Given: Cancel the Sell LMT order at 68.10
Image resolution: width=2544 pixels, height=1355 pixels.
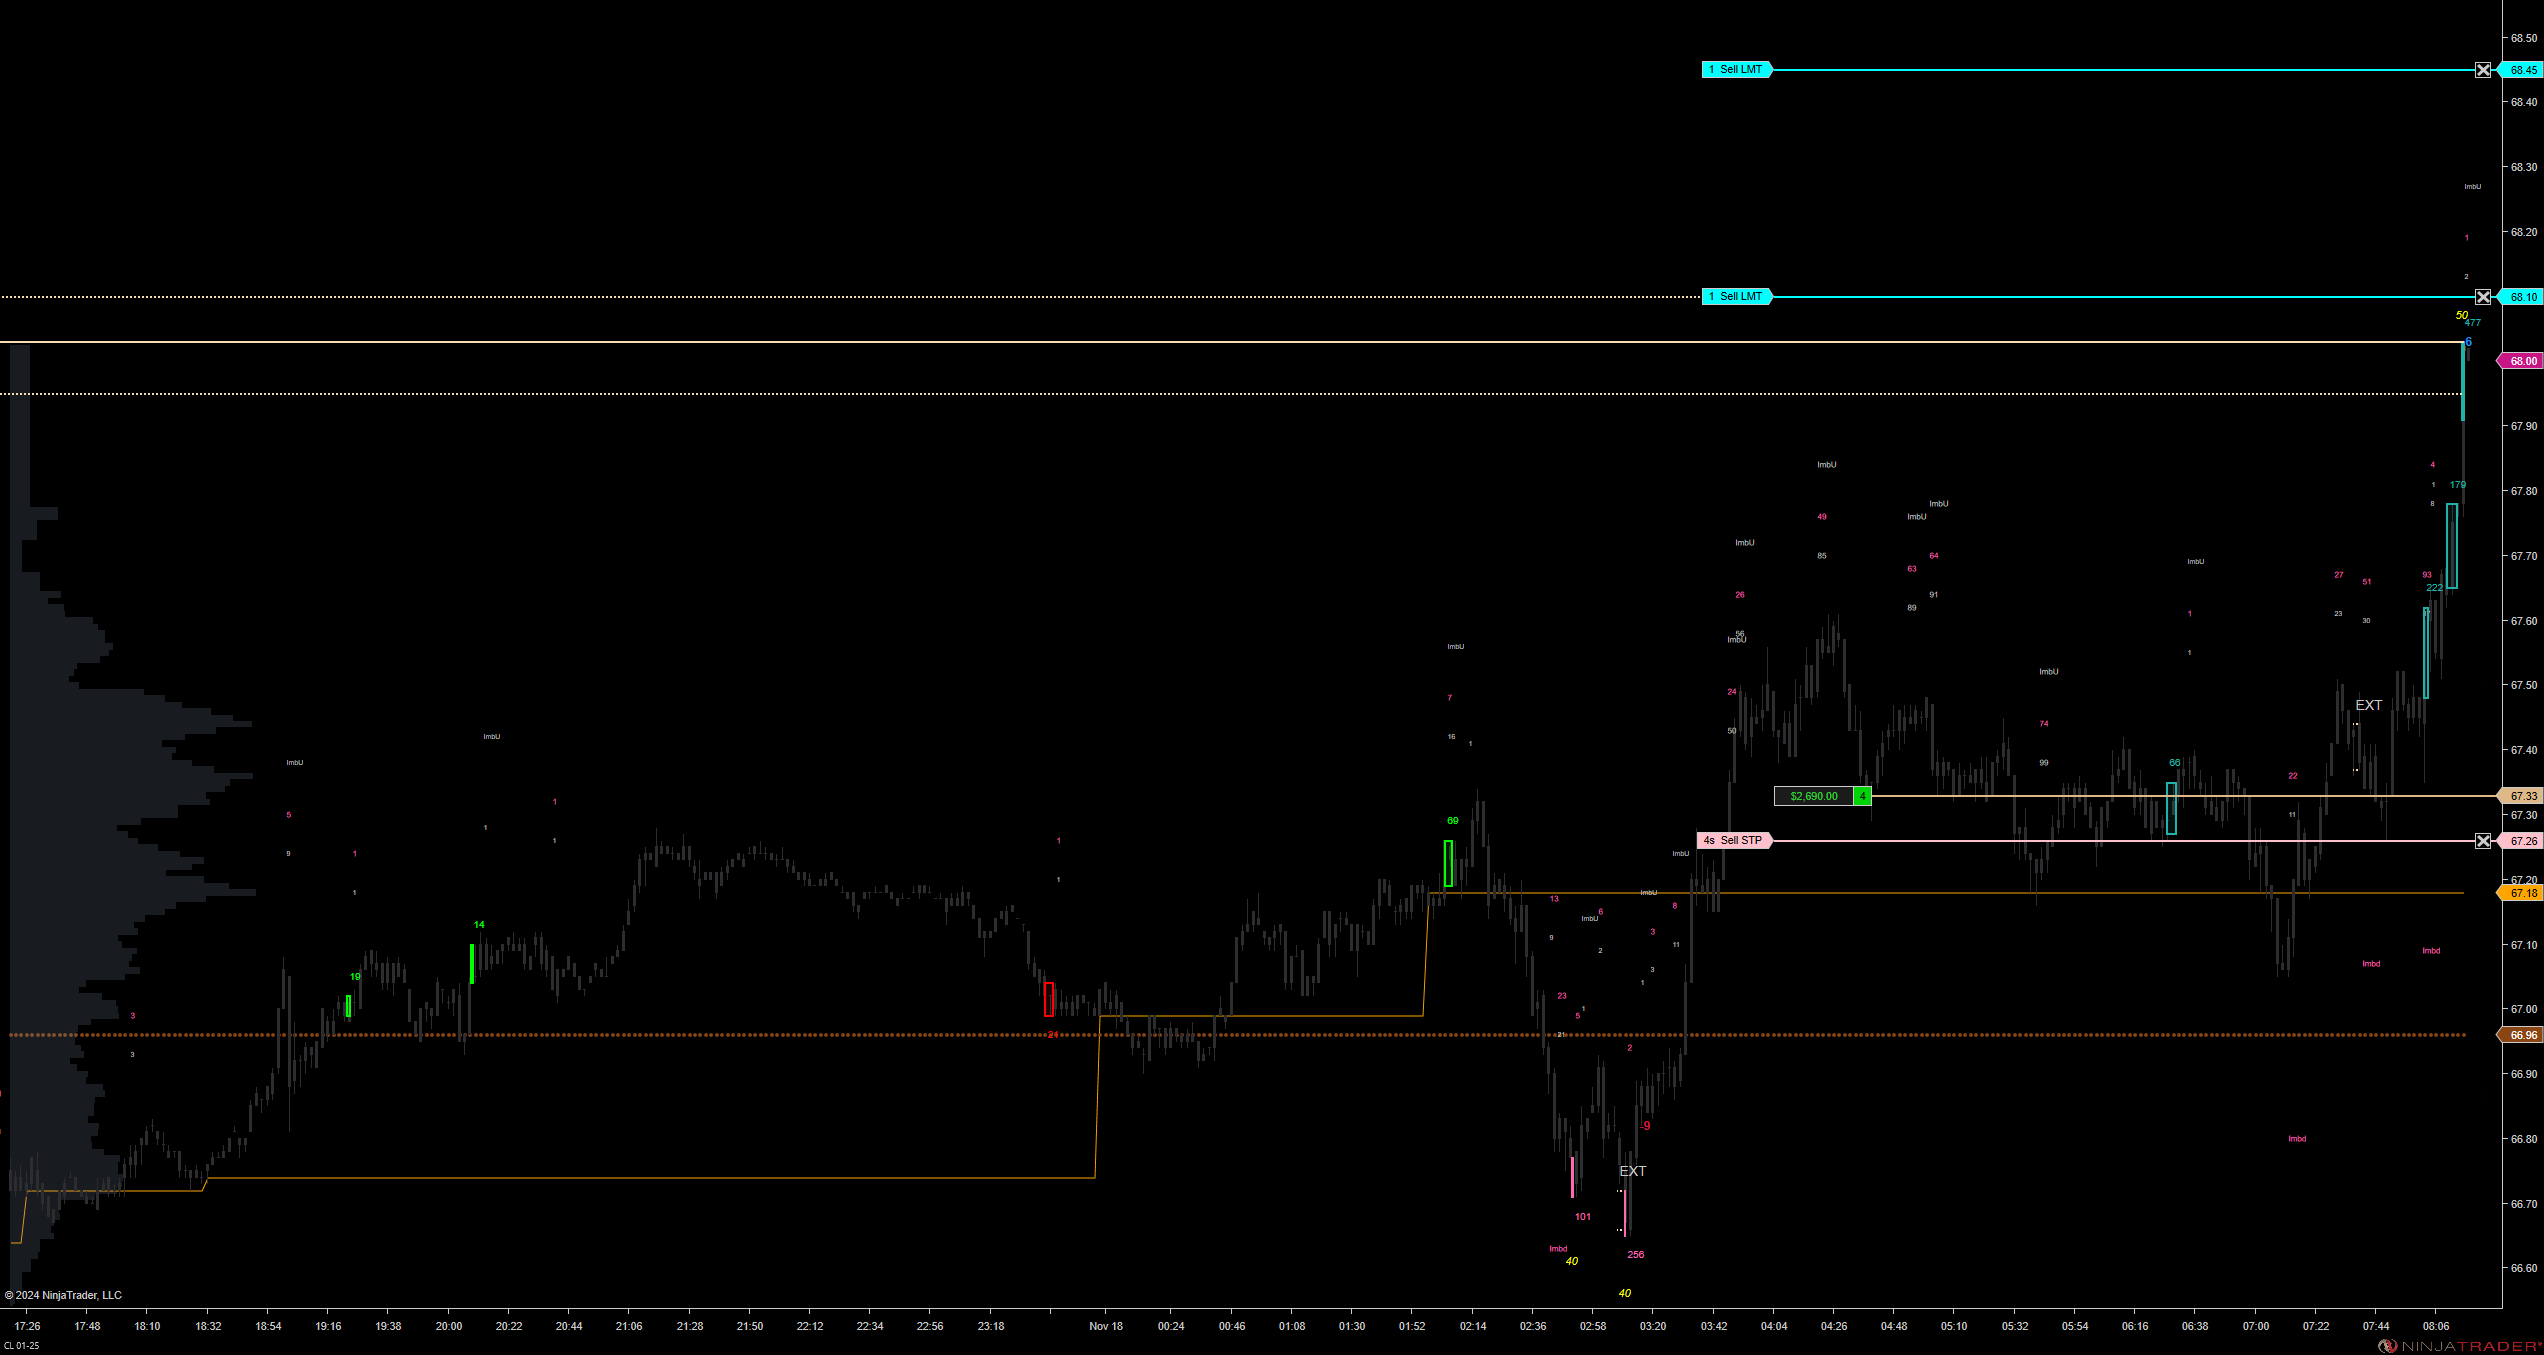Looking at the screenshot, I should point(2483,297).
